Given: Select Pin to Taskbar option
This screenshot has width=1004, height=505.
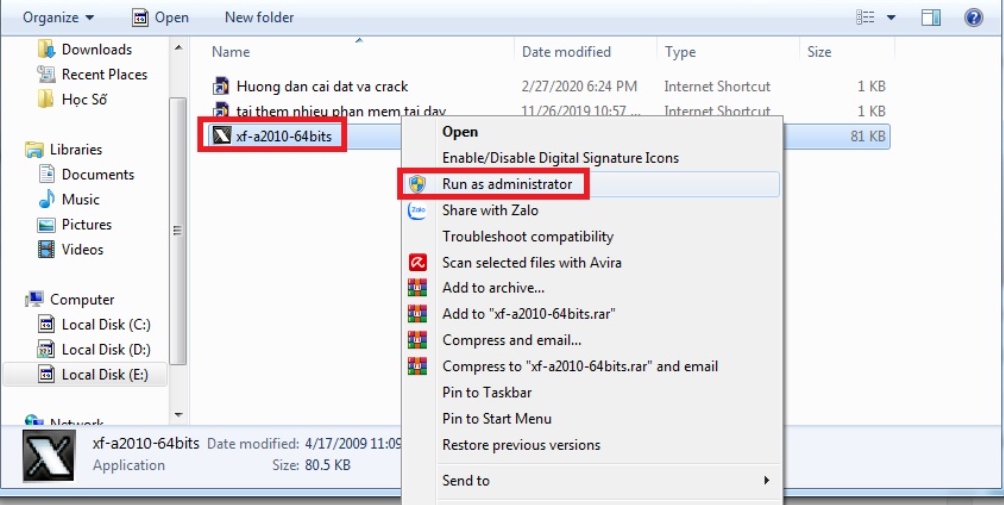Looking at the screenshot, I should pos(487,393).
